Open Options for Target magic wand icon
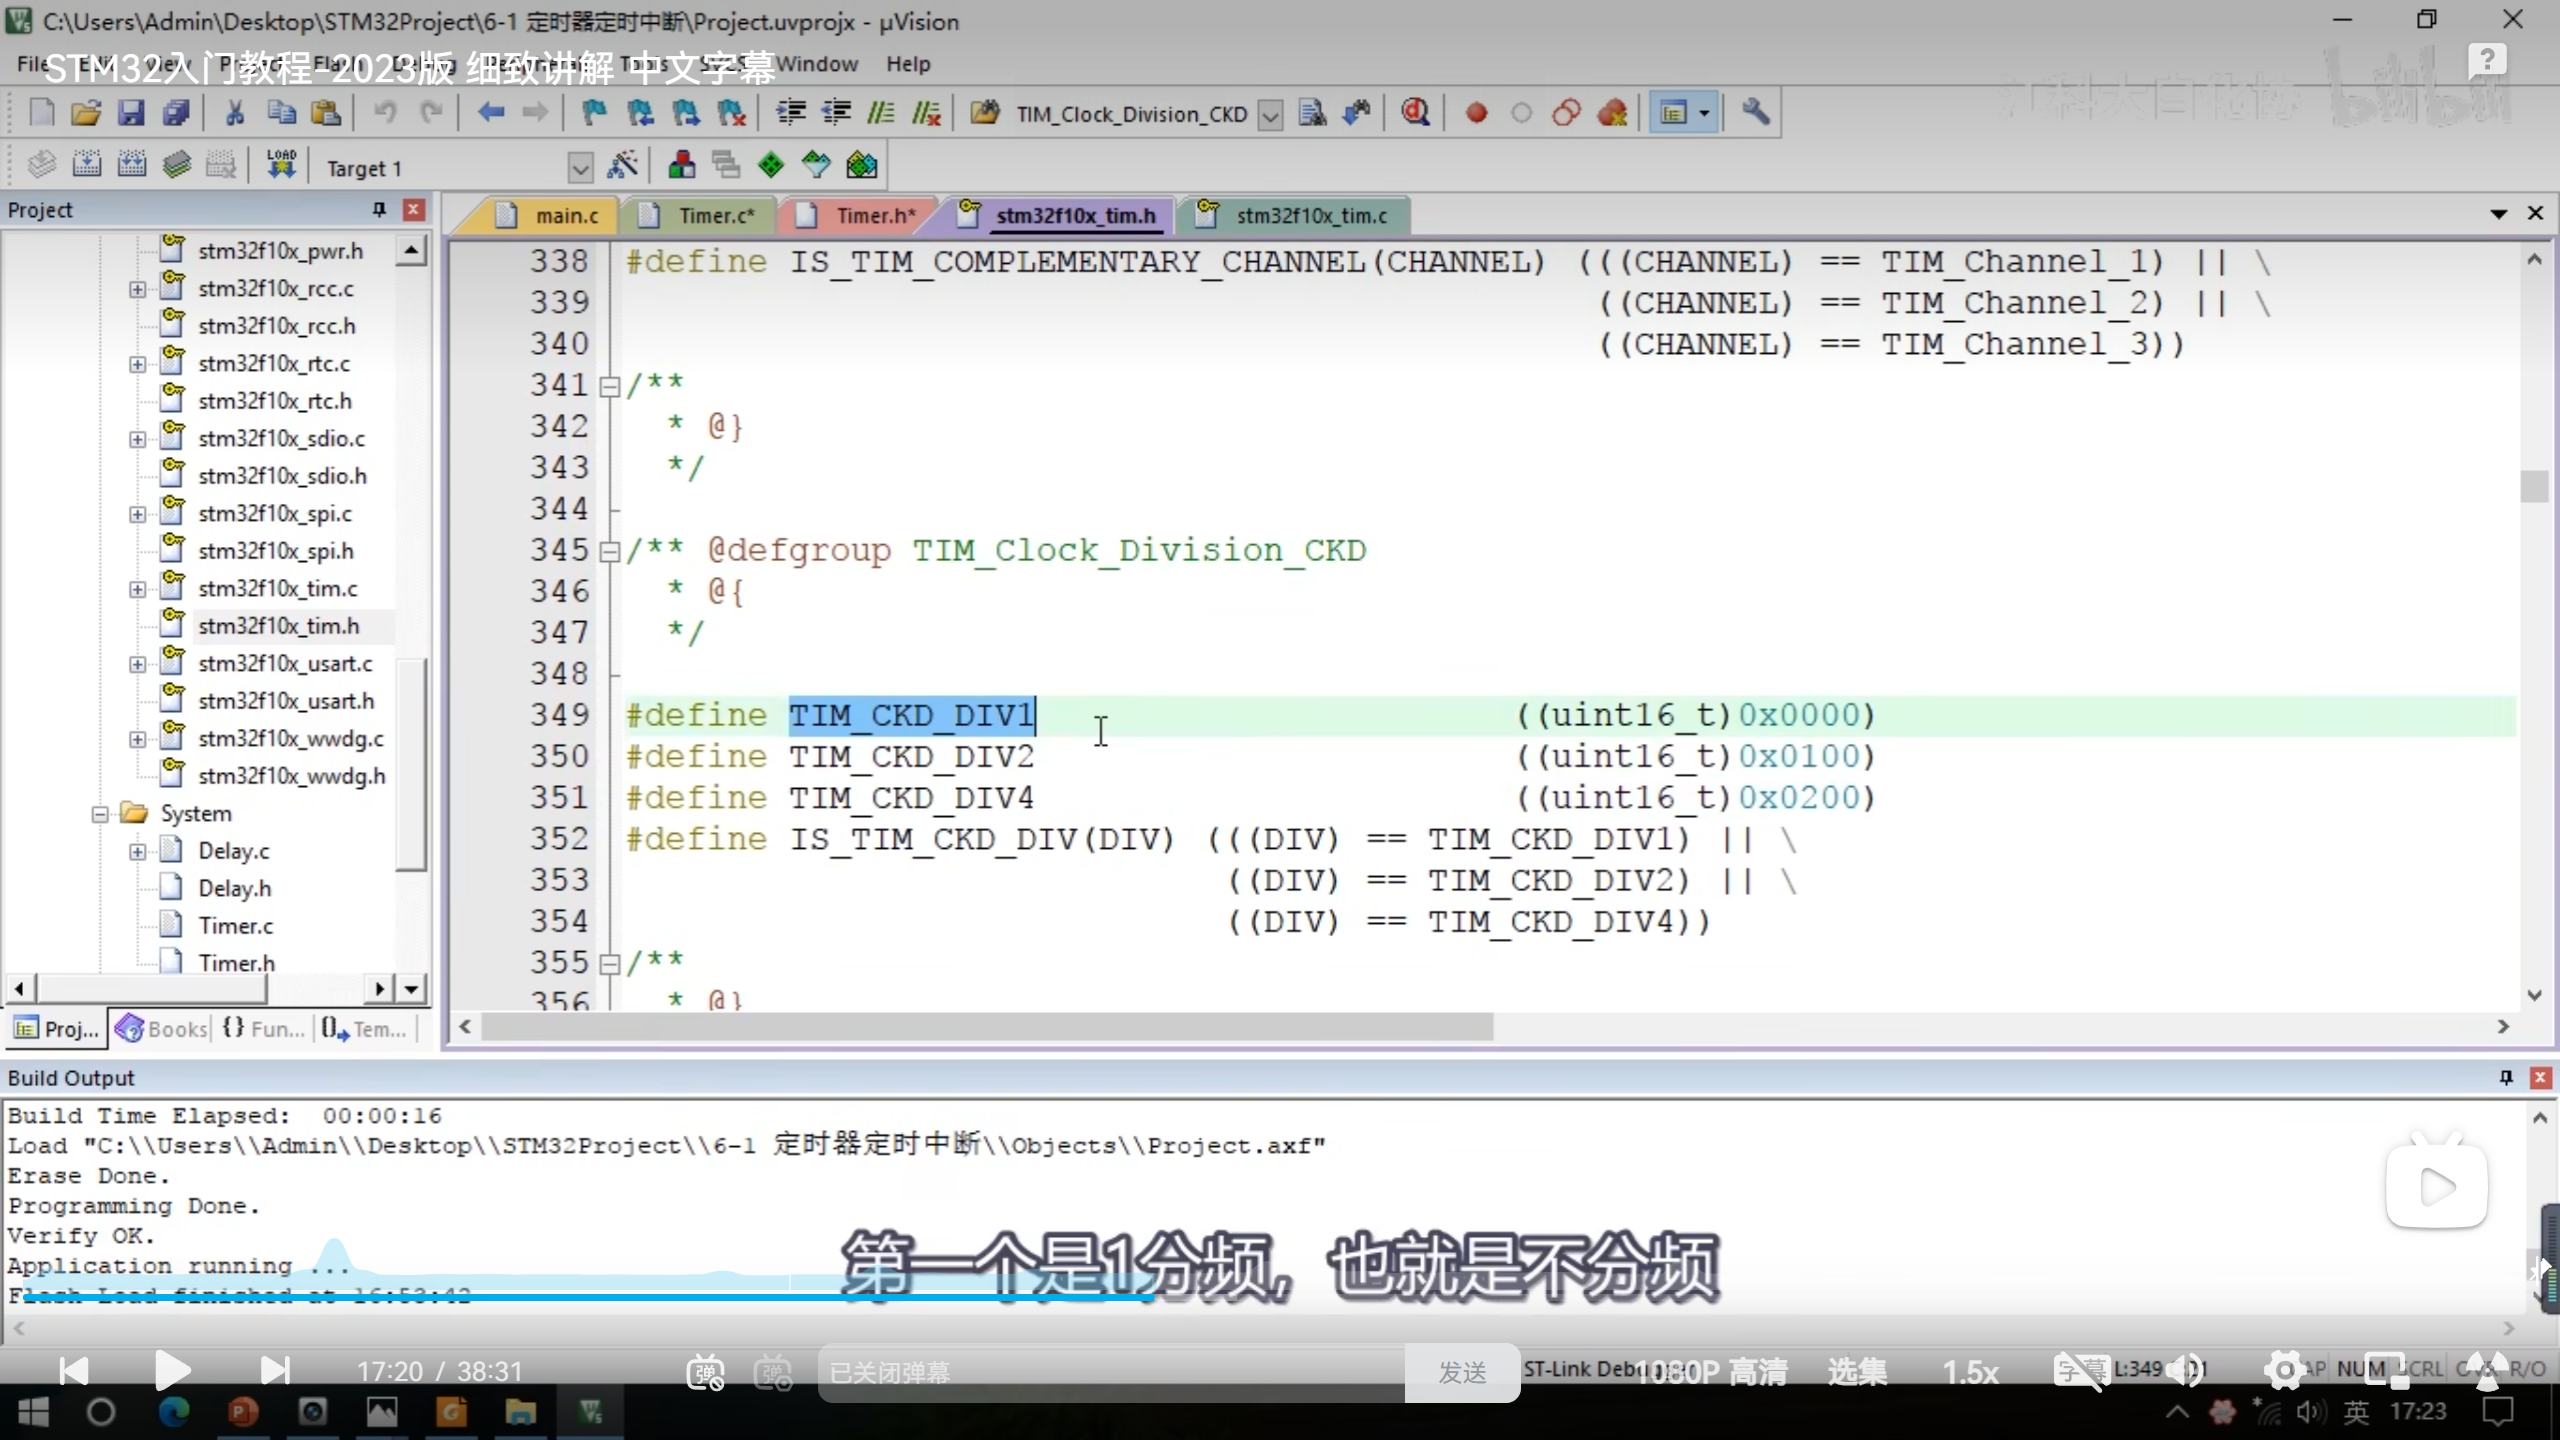 (622, 165)
